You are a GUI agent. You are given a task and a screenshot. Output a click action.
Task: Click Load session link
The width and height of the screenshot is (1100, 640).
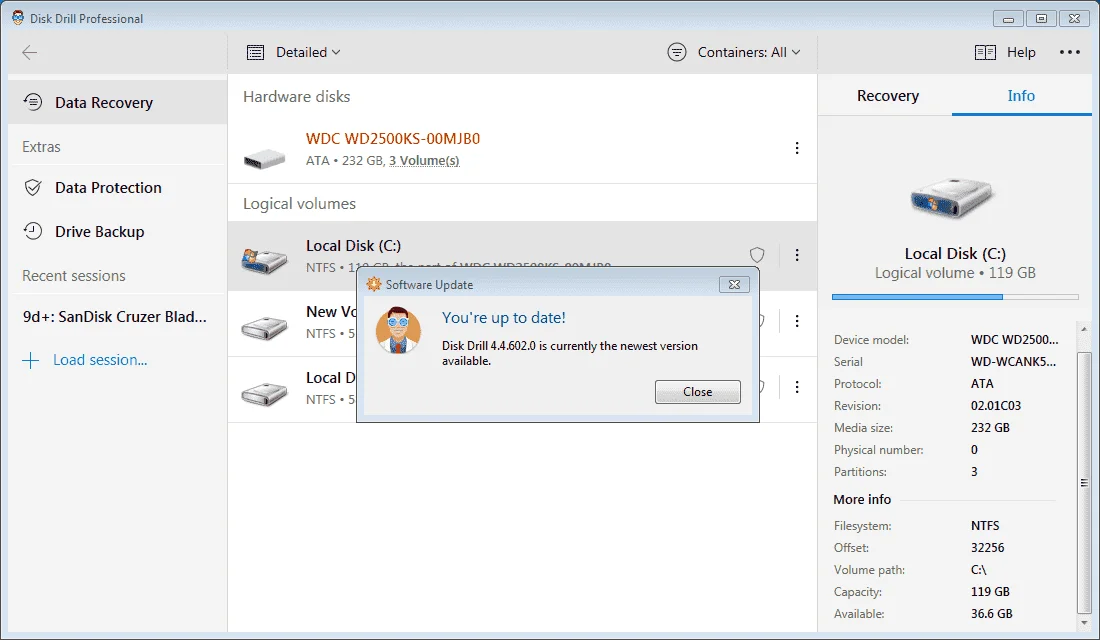coord(100,360)
